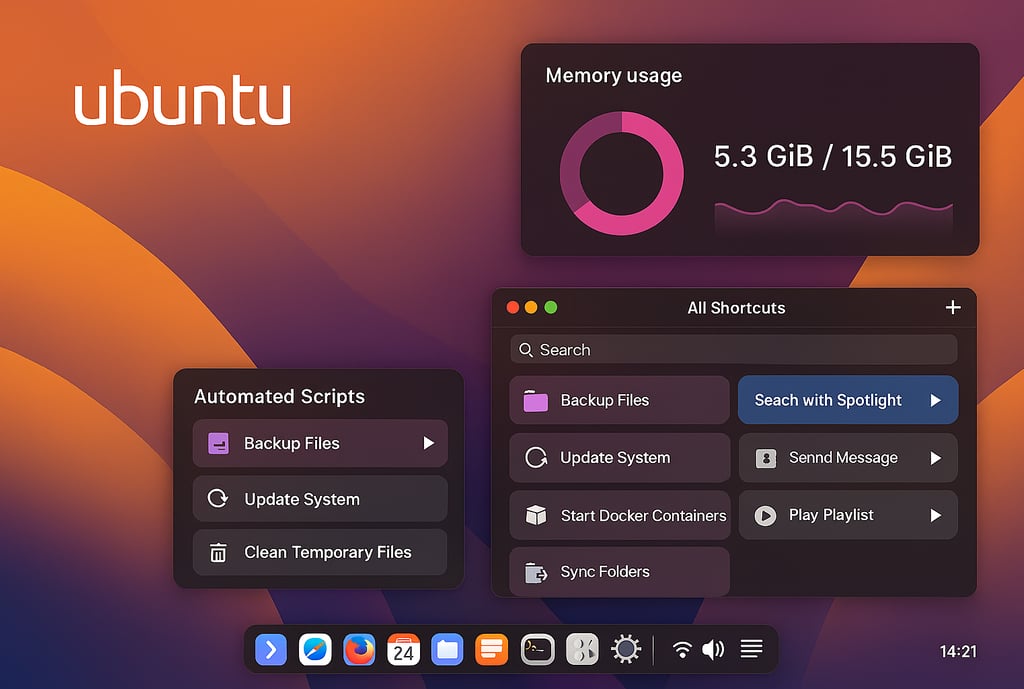The height and width of the screenshot is (689, 1024).
Task: Click the memory usage donut chart
Action: point(622,170)
